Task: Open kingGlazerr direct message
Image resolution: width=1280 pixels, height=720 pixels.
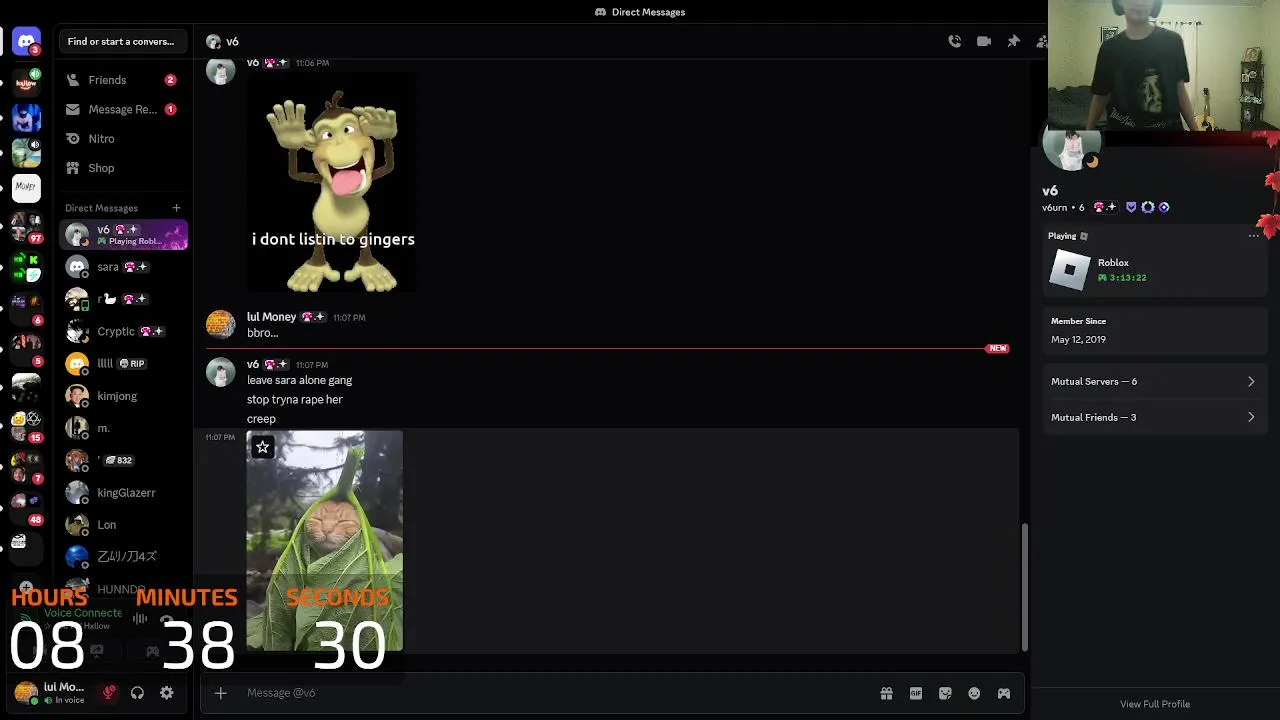Action: (x=123, y=493)
